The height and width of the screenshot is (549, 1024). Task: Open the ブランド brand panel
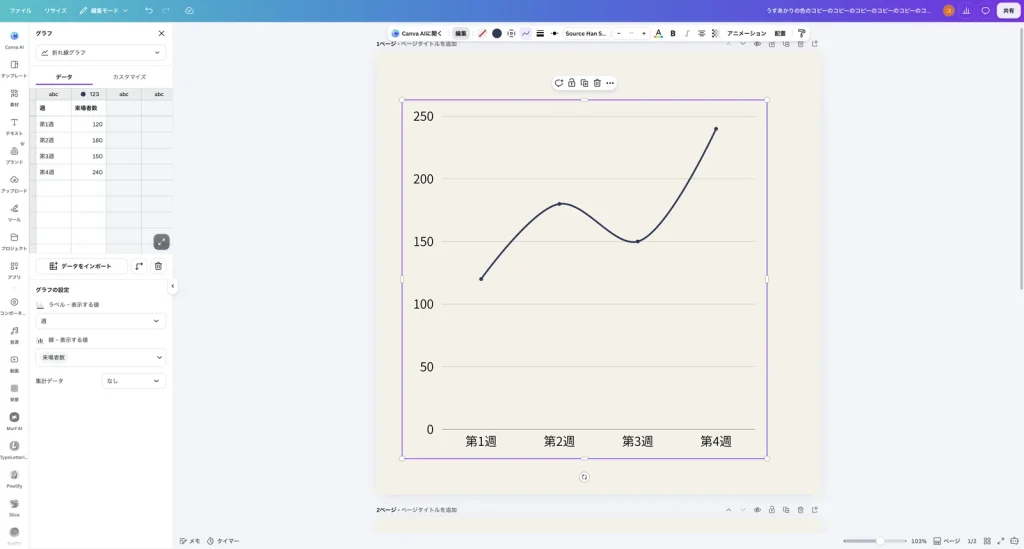(14, 155)
